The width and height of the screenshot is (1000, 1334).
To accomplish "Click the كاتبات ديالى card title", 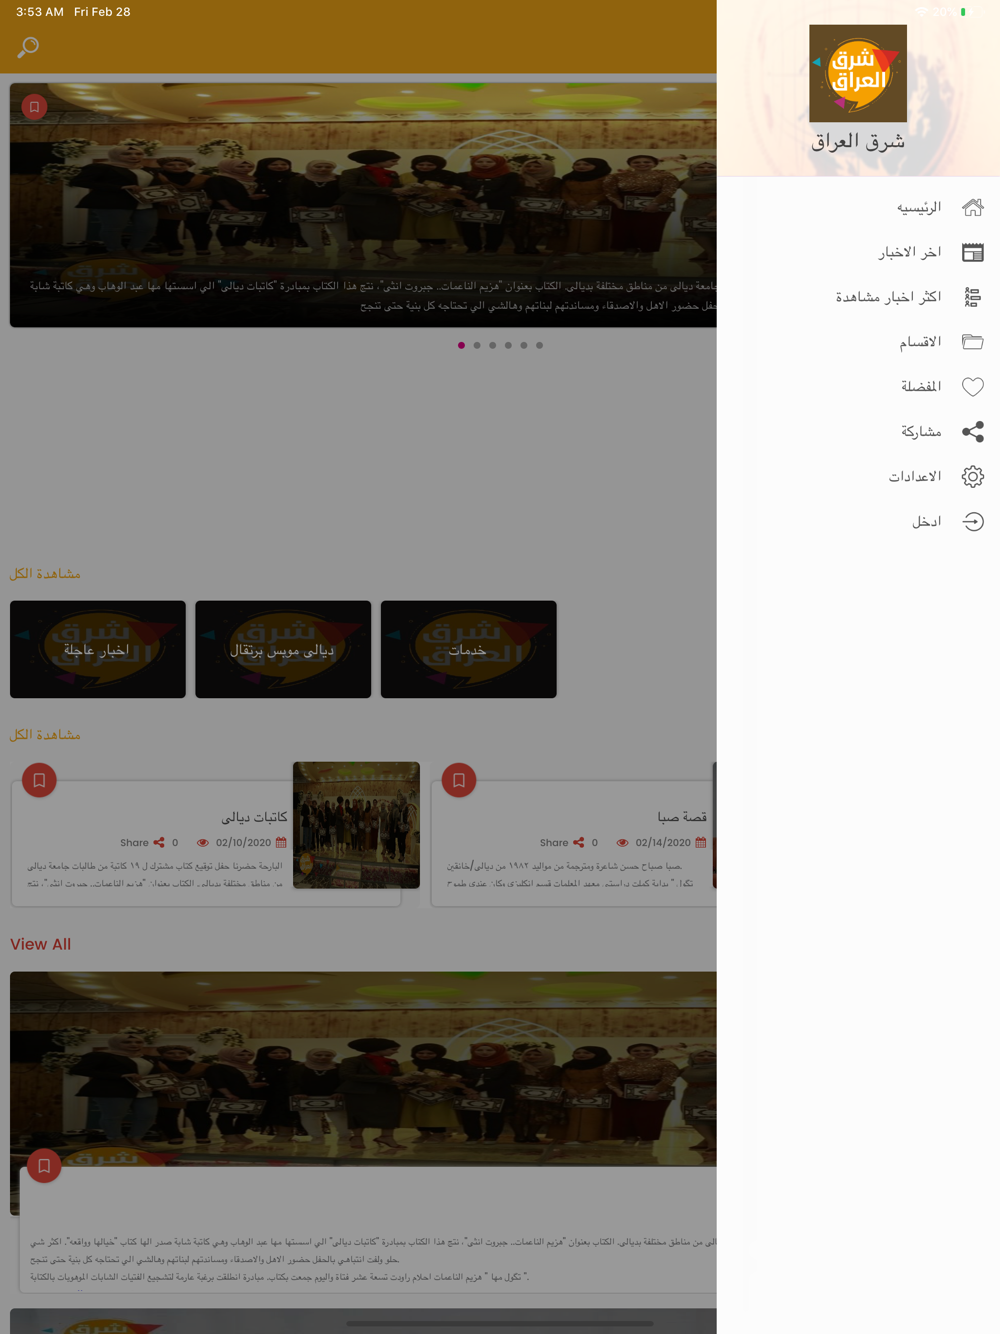I will tap(254, 817).
